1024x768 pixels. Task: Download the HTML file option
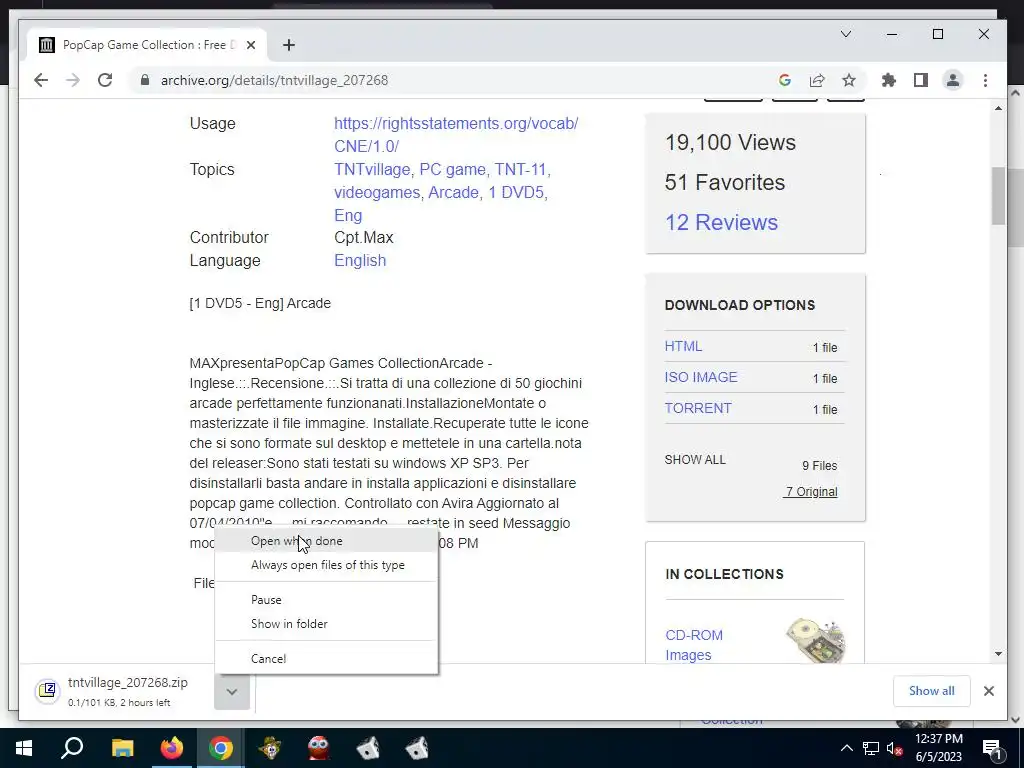(683, 346)
